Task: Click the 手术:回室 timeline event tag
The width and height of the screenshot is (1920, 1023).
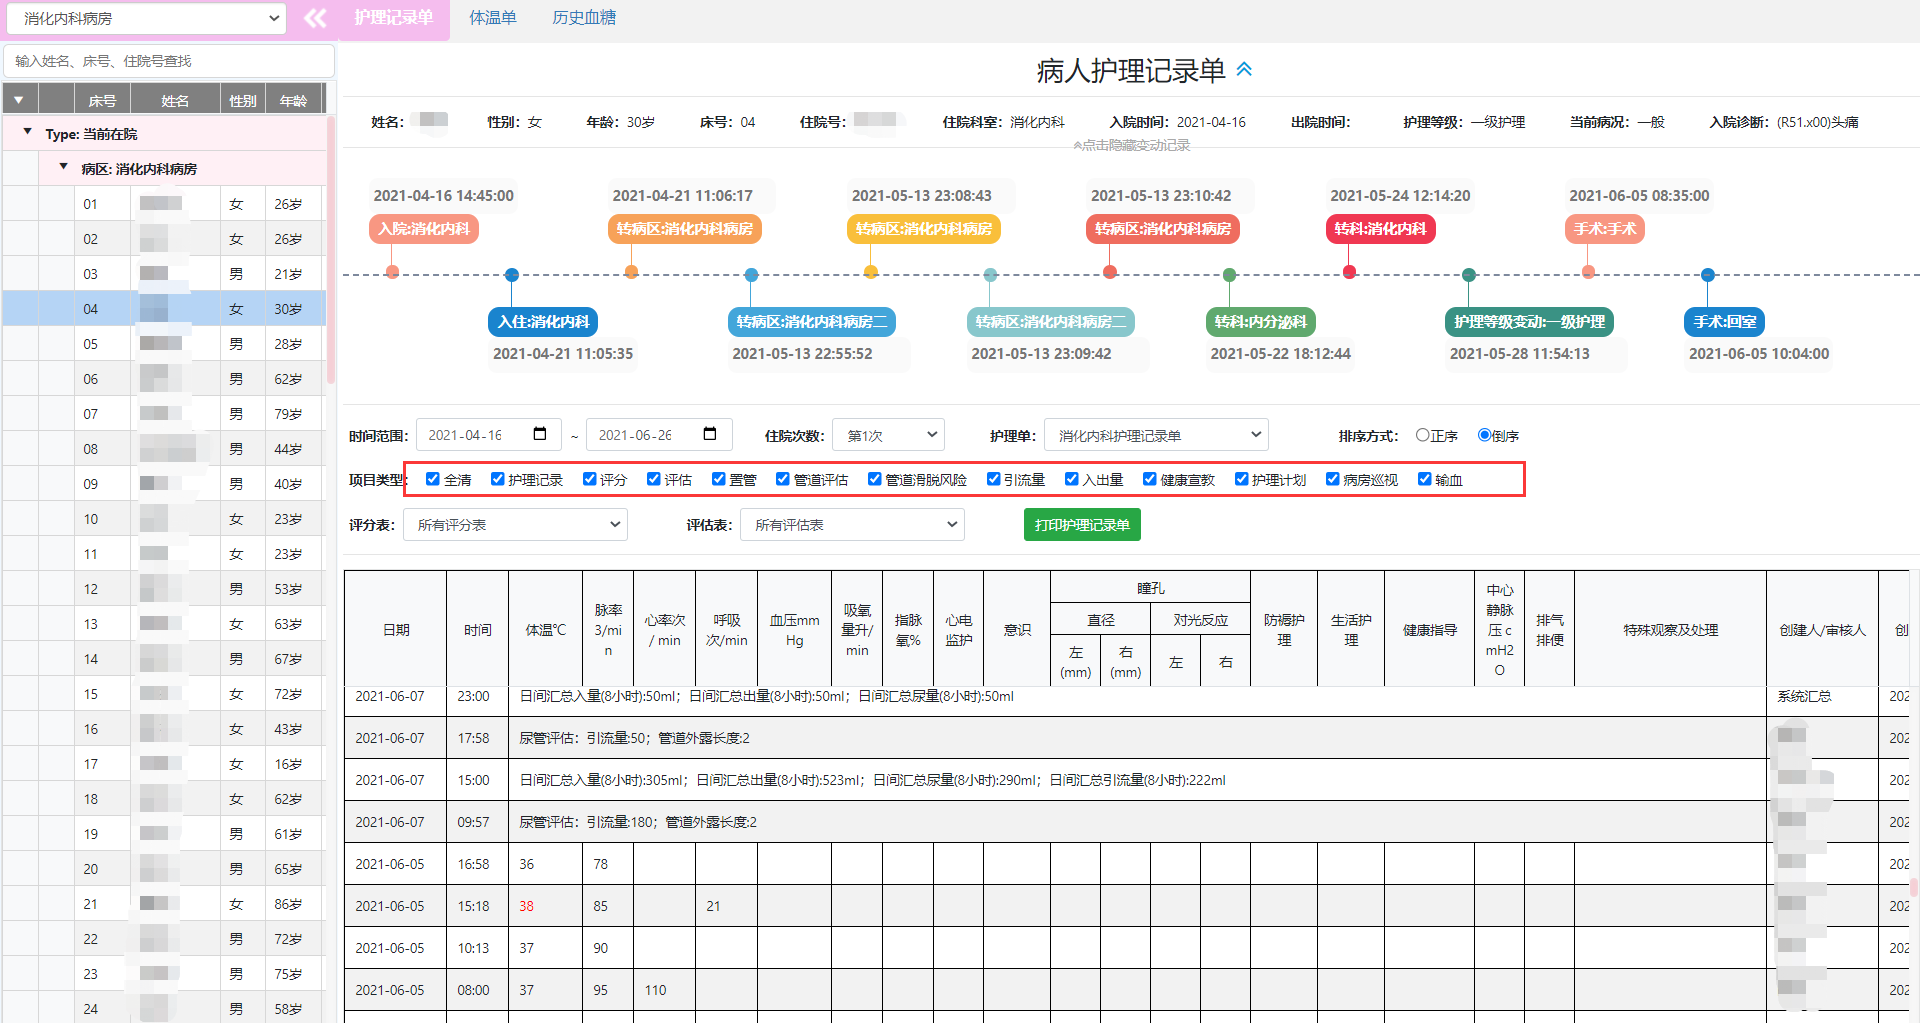Action: pos(1724,322)
